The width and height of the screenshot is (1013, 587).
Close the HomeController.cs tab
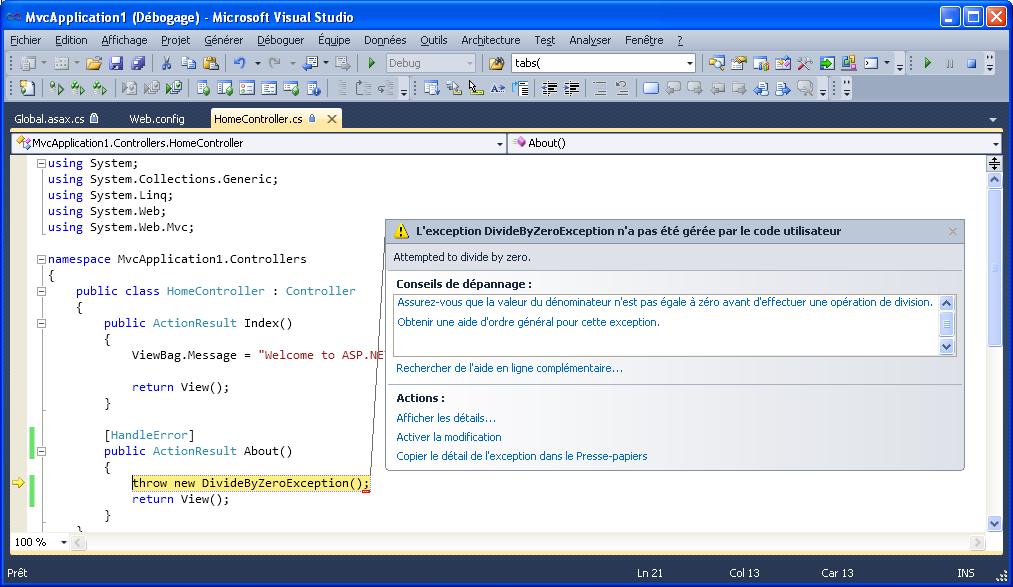coord(332,119)
